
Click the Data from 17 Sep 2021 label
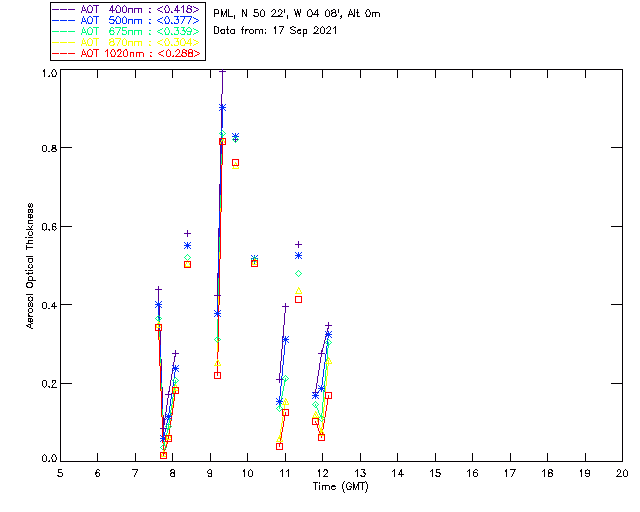click(x=275, y=31)
